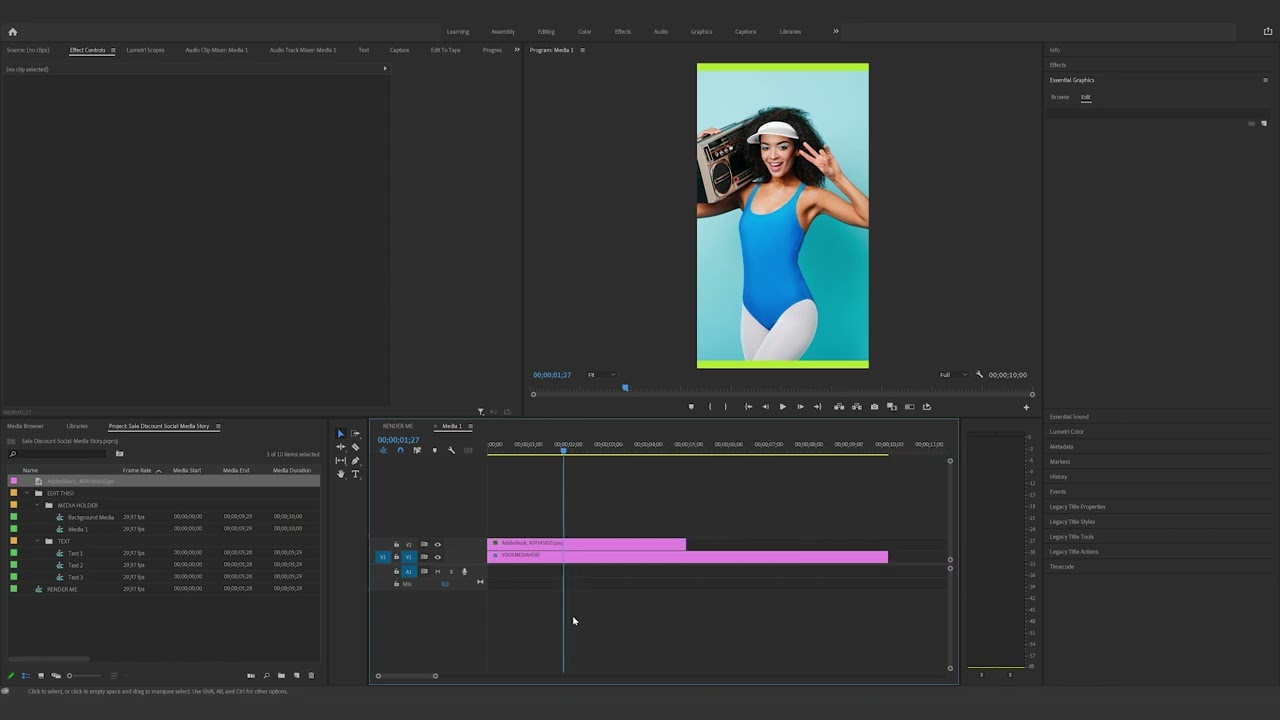Viewport: 1280px width, 720px height.
Task: Click the Lift button
Action: point(839,407)
